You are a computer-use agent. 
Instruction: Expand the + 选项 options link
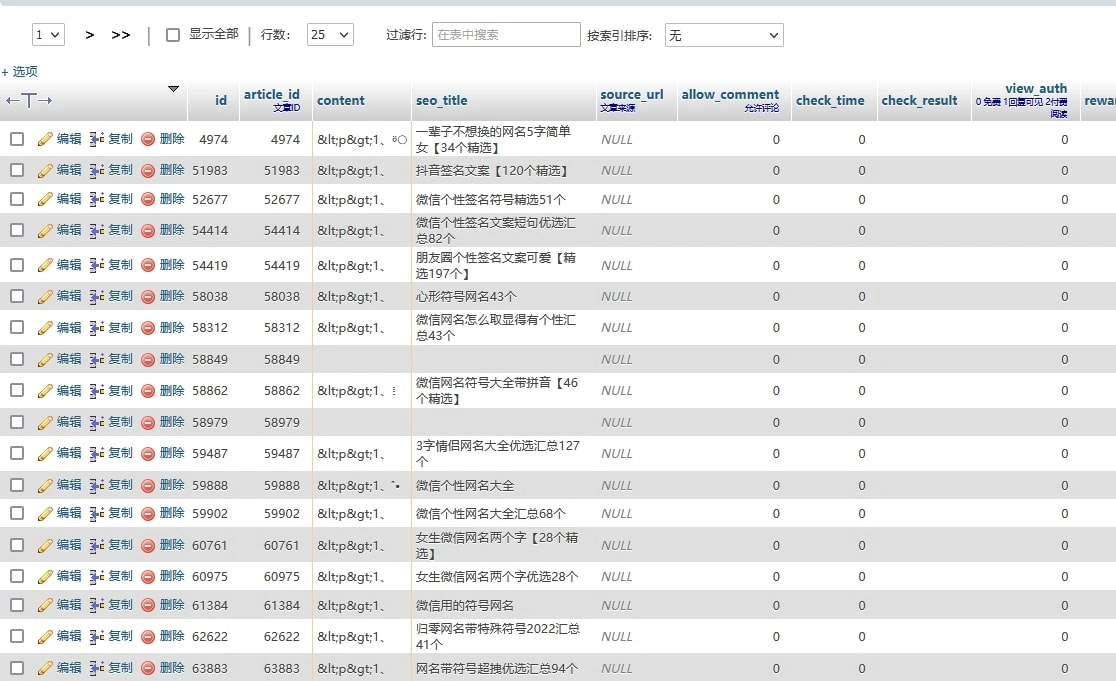20,72
